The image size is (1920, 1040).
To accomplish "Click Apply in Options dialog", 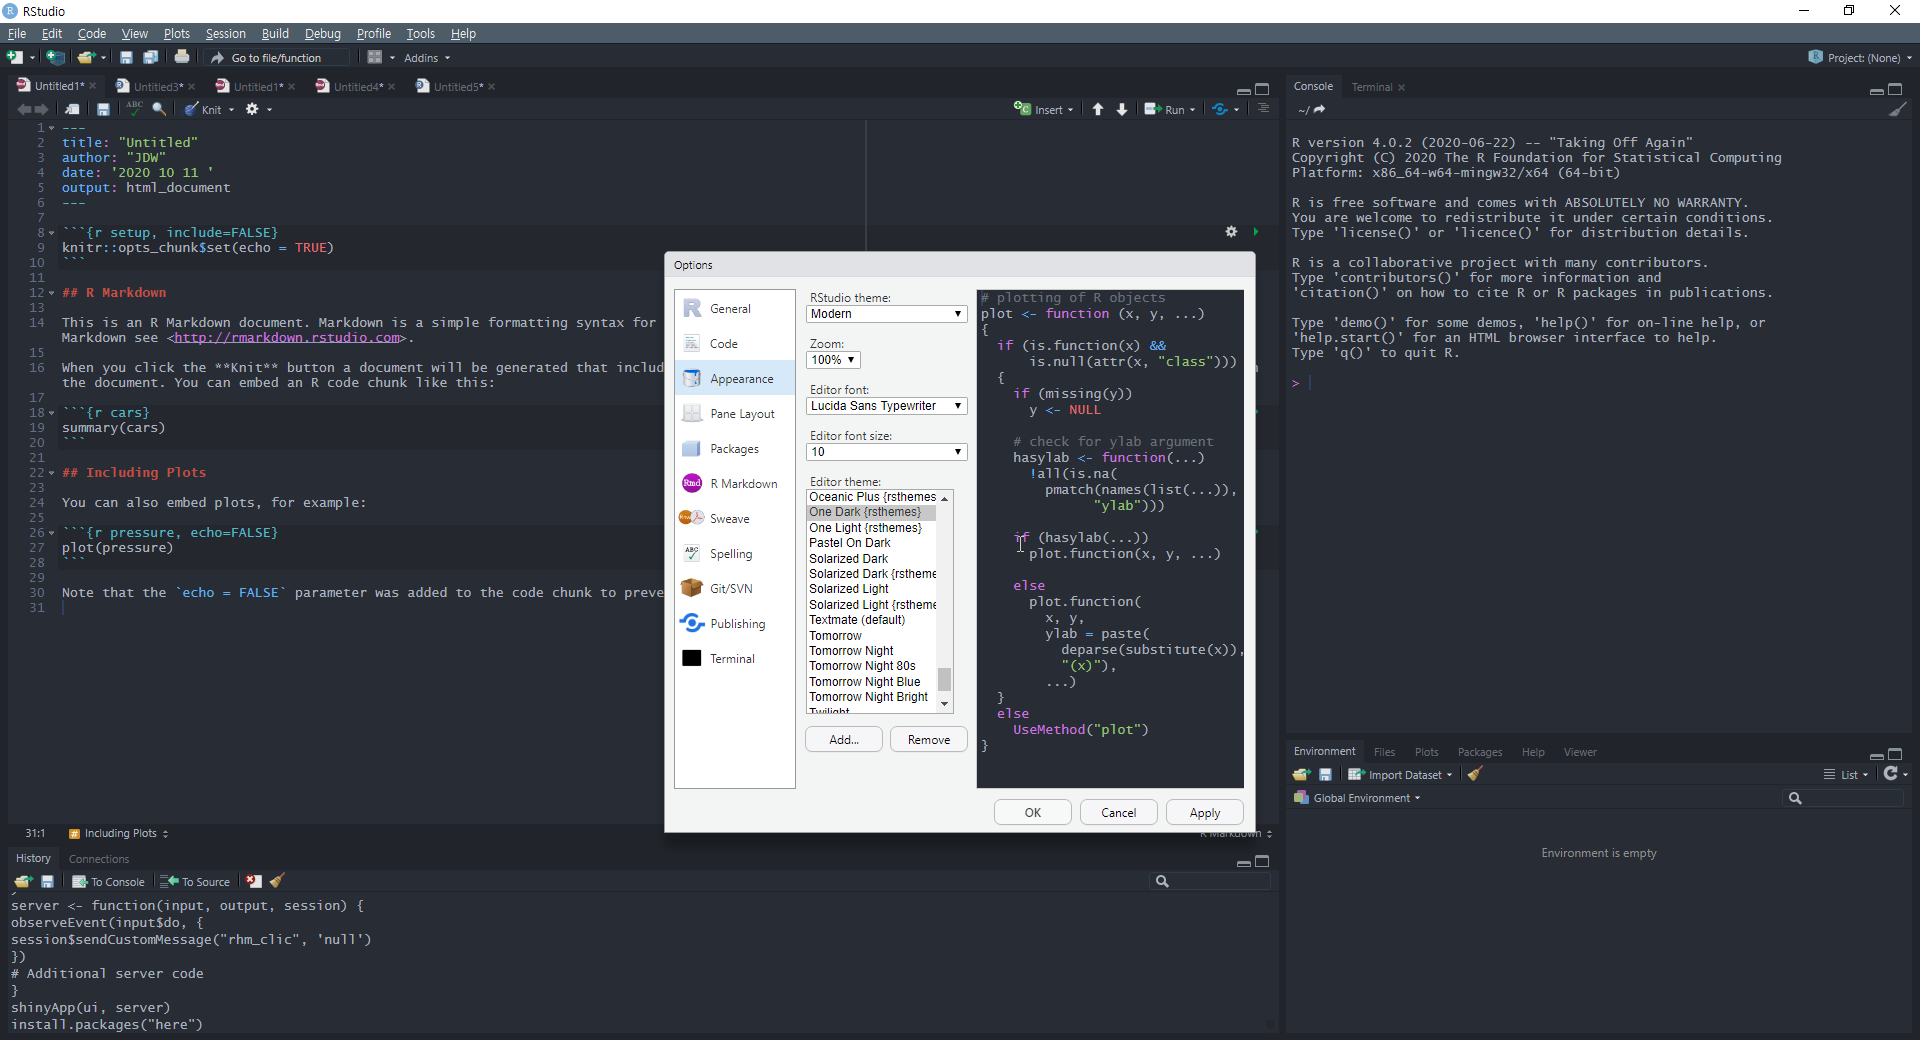I will click(x=1205, y=812).
